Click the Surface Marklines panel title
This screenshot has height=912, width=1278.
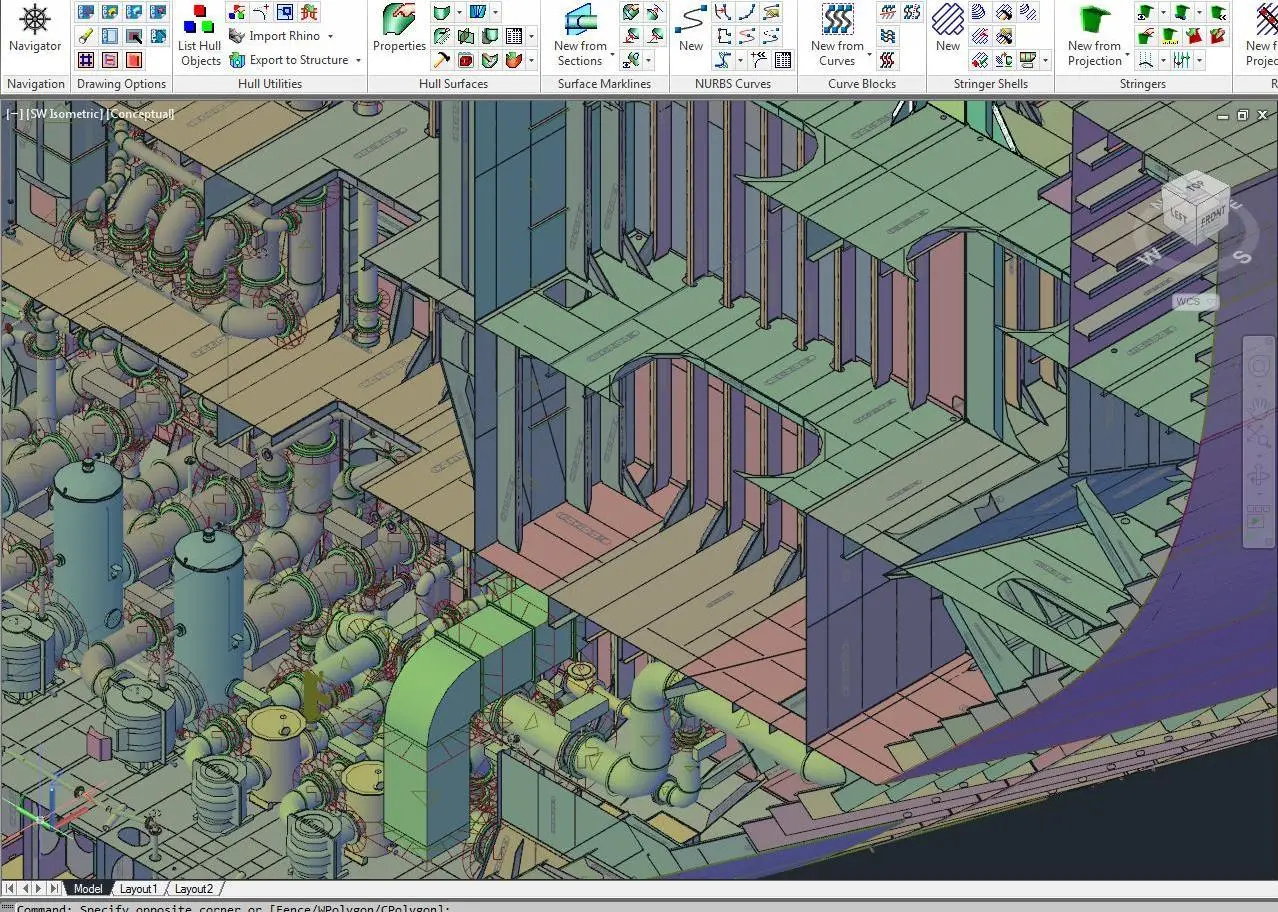coord(604,84)
